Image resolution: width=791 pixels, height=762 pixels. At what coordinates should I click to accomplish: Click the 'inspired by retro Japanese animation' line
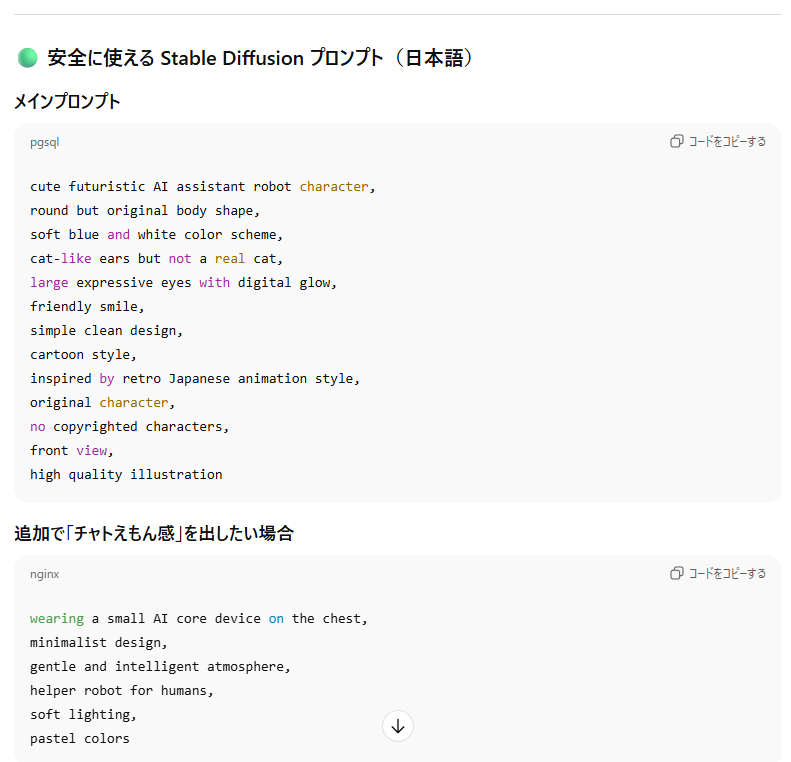(x=195, y=378)
